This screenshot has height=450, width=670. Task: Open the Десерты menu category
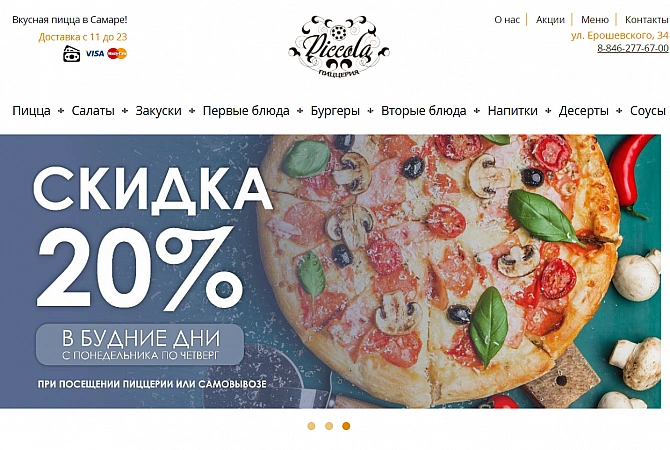583,111
